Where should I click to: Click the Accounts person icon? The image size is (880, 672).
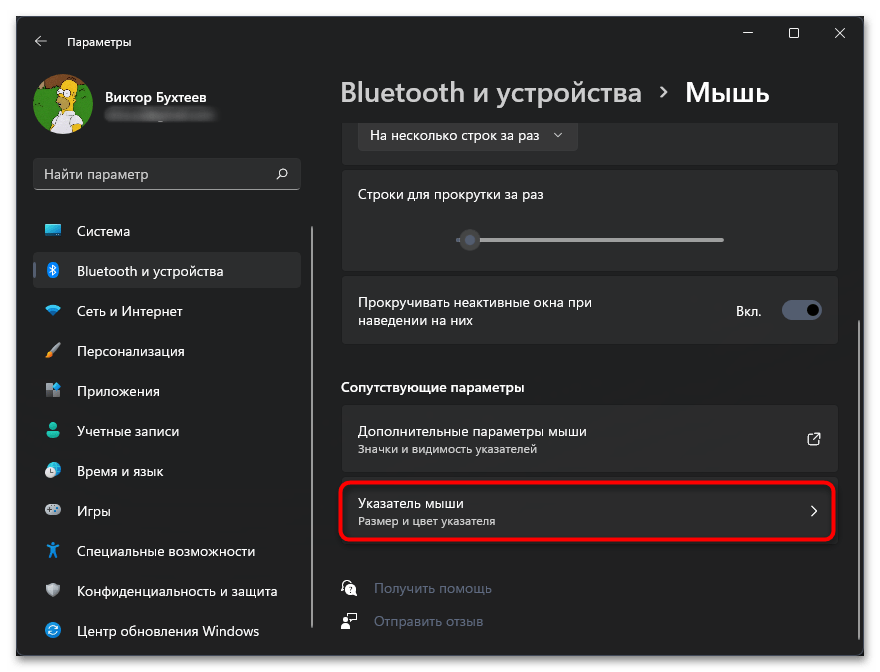point(54,431)
